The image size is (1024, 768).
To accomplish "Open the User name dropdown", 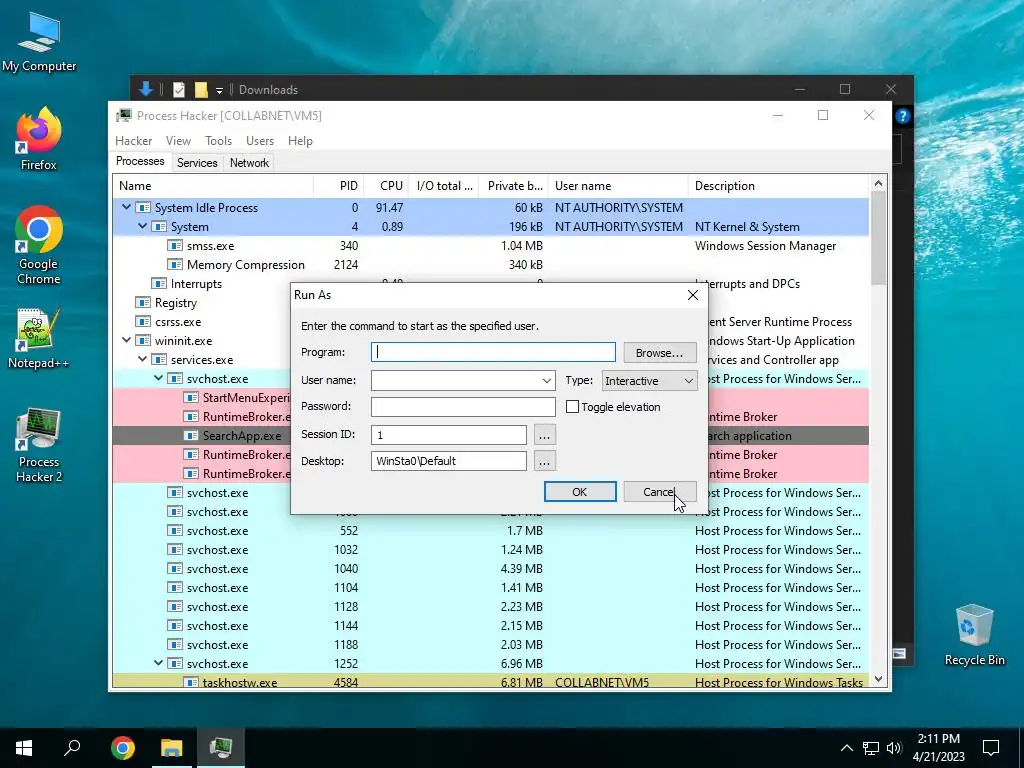I will coord(547,381).
